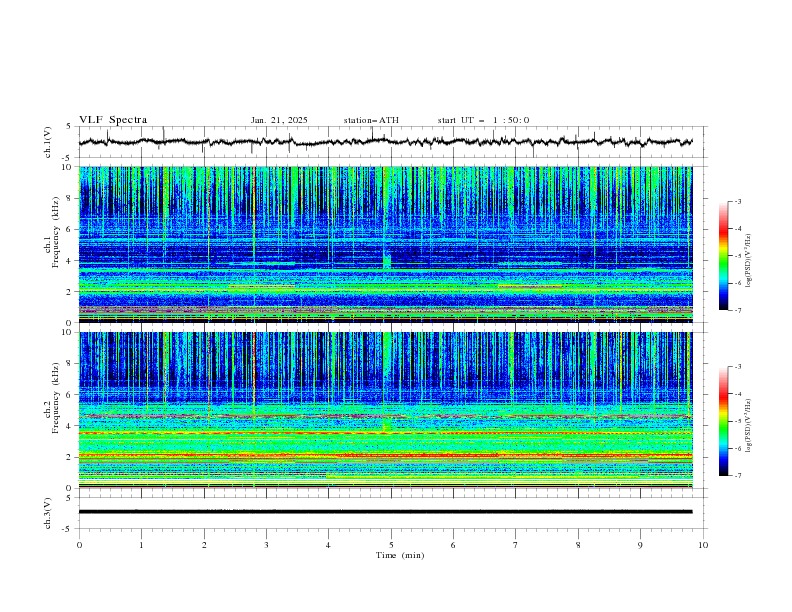
Task: Click the "-3" tick on ch.1 colorbar
Action: pyautogui.click(x=737, y=201)
